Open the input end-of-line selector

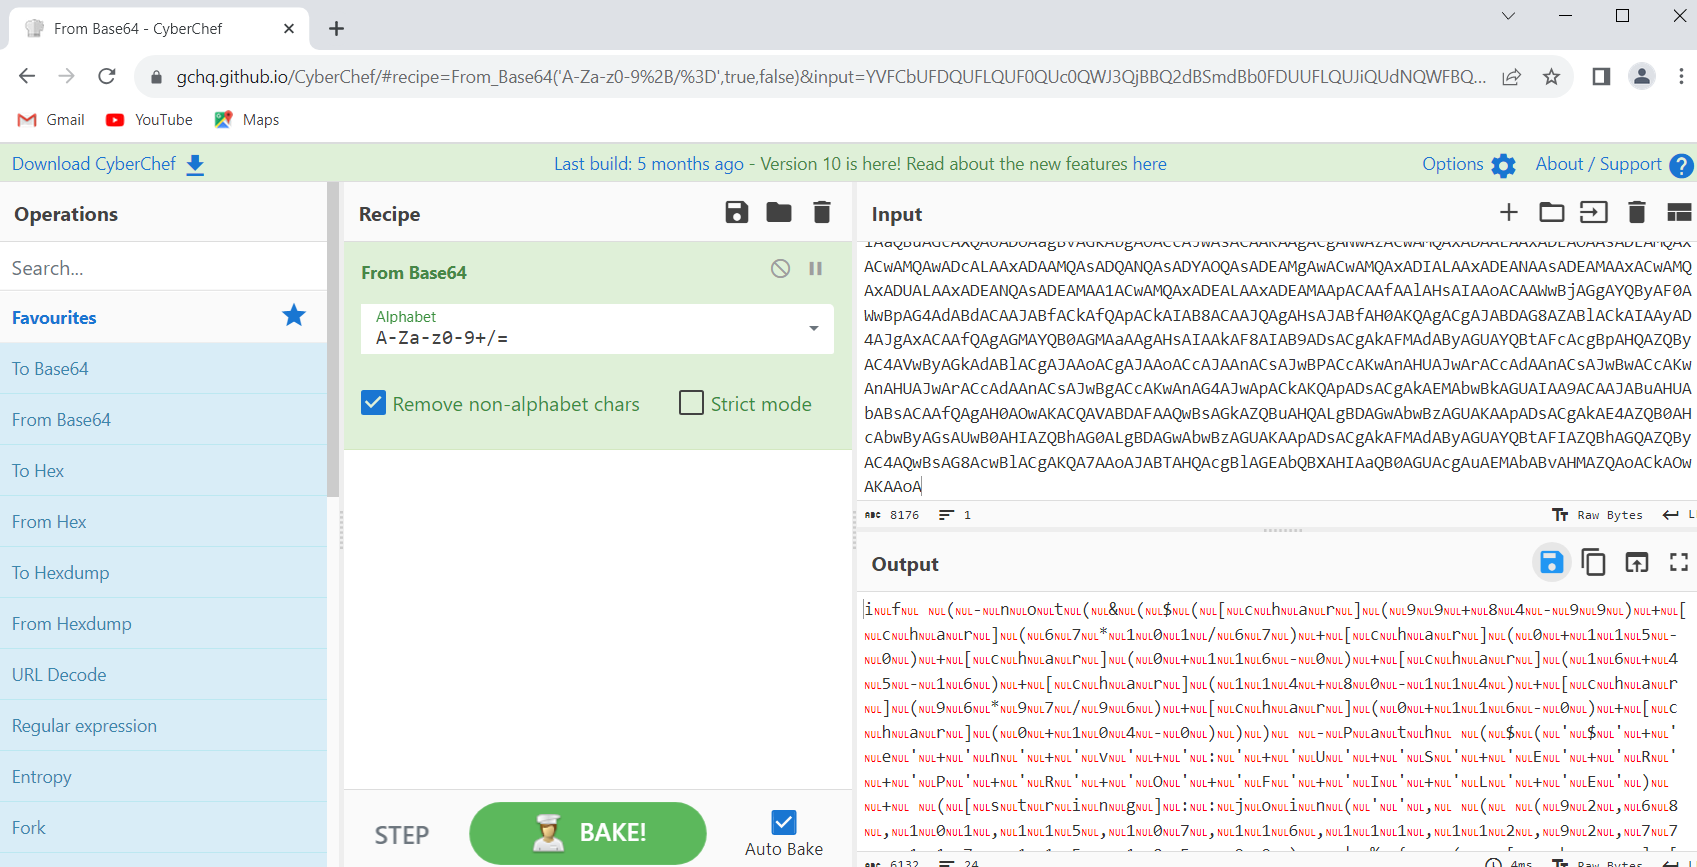tap(1677, 515)
